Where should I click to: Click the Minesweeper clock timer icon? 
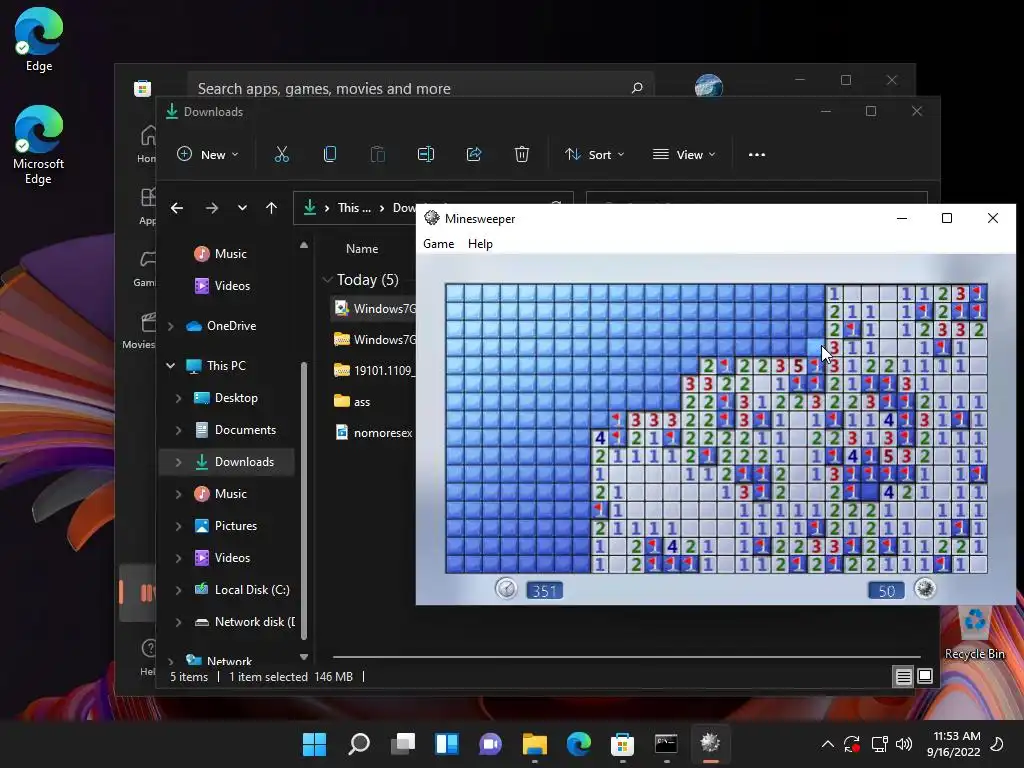point(505,588)
